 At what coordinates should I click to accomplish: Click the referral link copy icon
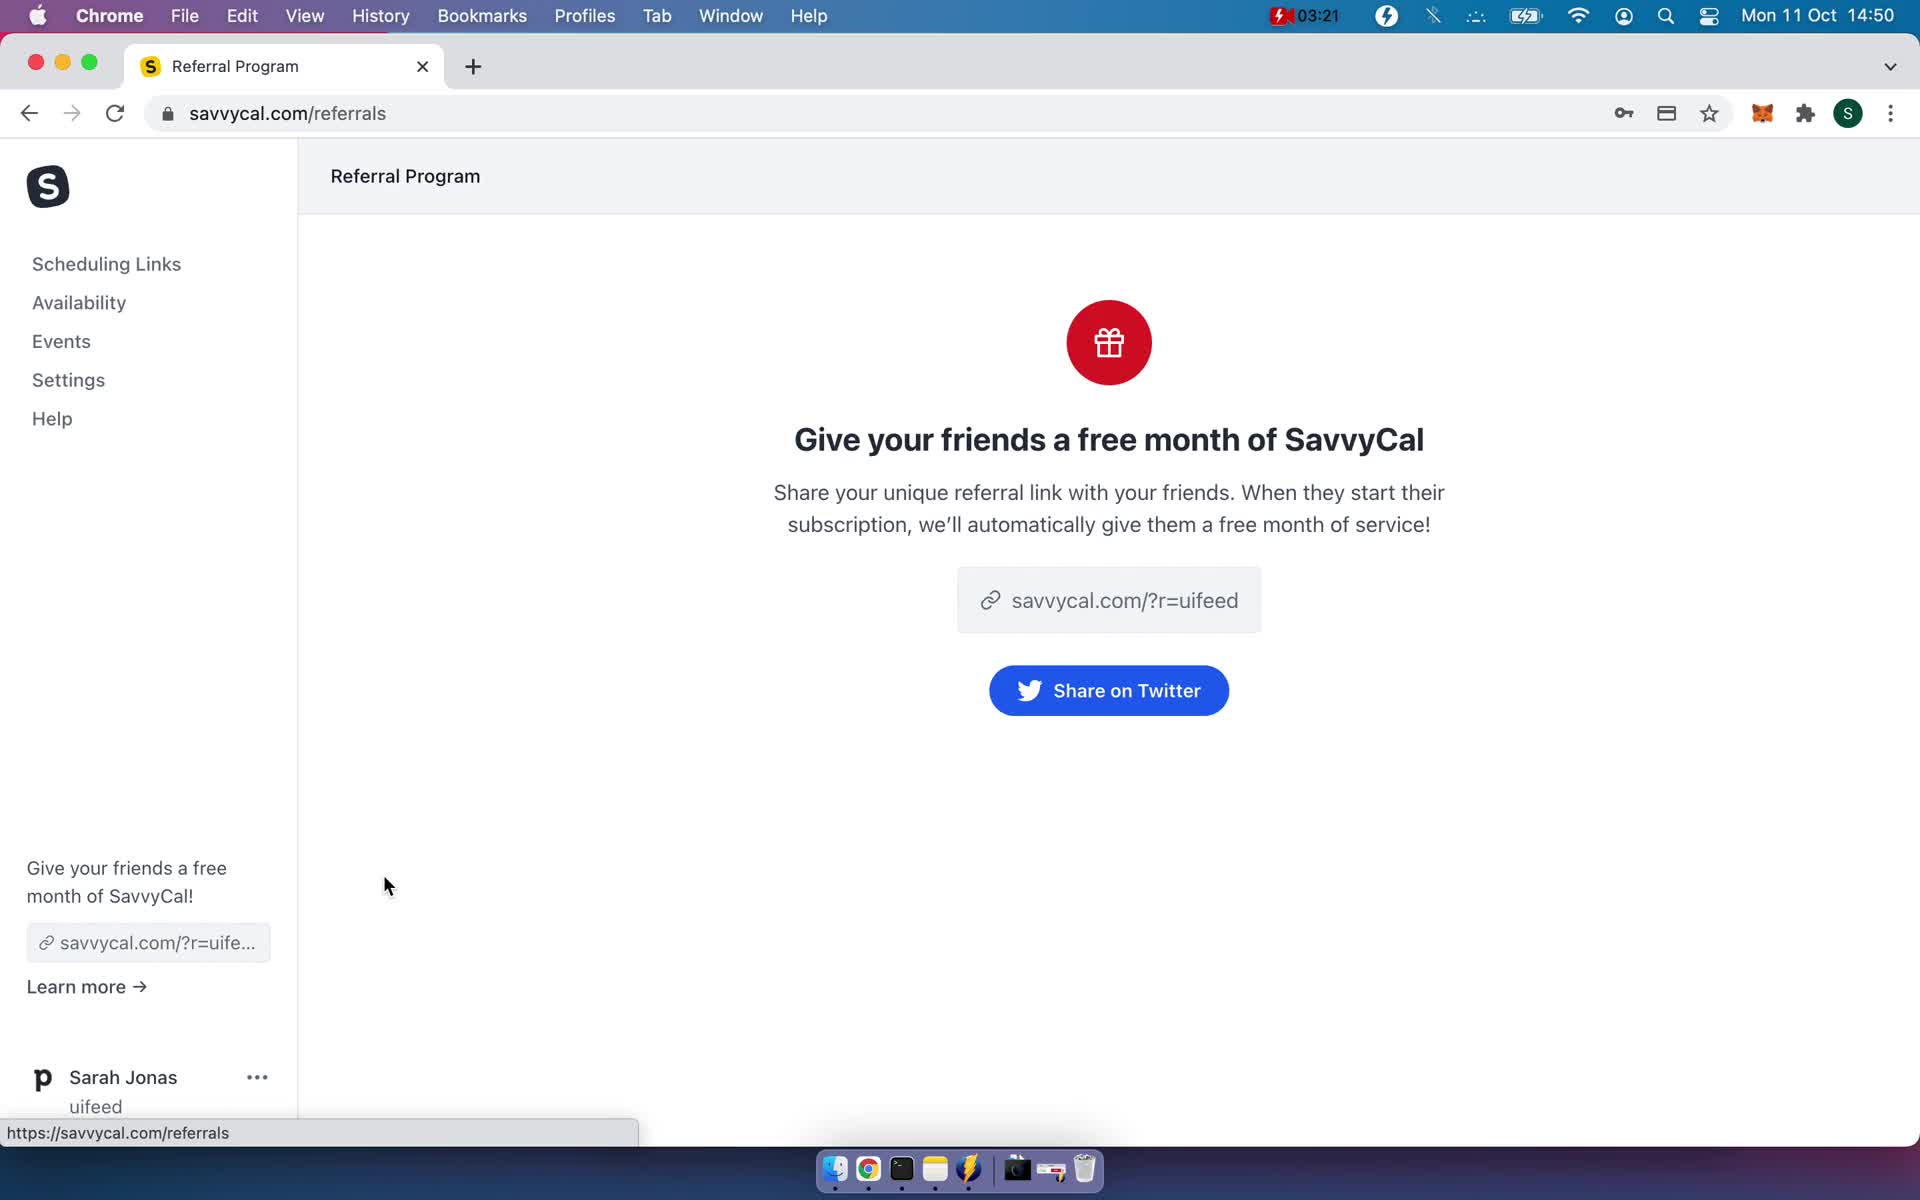(990, 600)
